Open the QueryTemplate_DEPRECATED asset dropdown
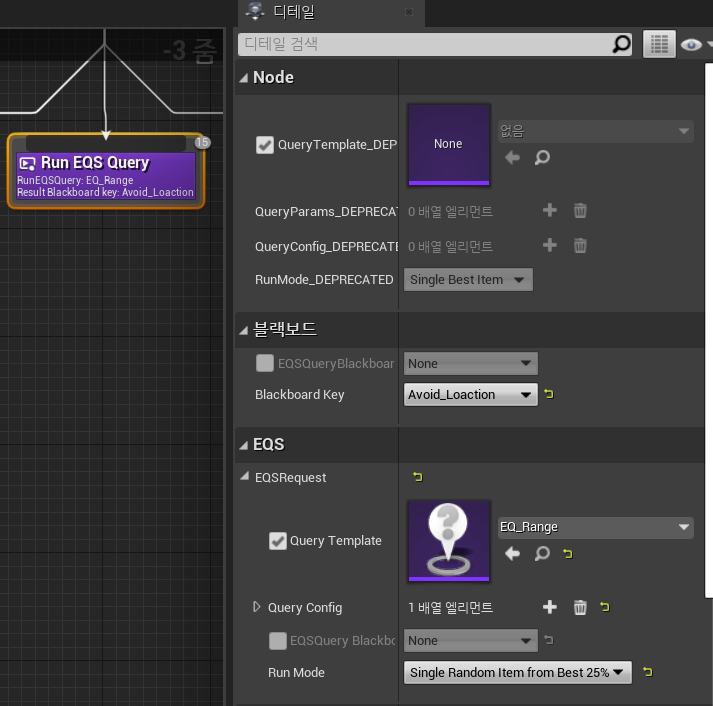713x706 pixels. [596, 131]
